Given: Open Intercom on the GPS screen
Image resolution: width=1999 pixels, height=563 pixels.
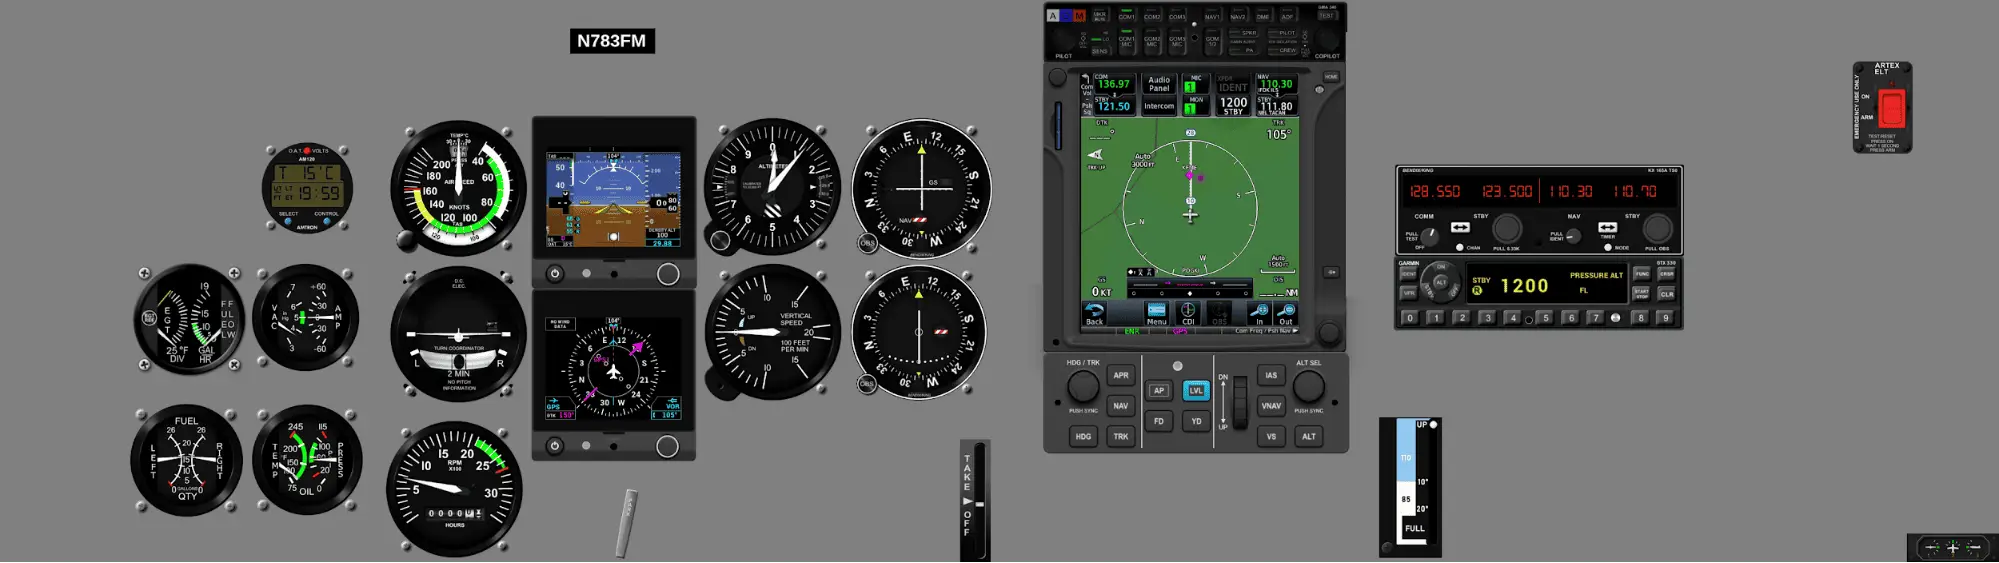Looking at the screenshot, I should (x=1159, y=106).
